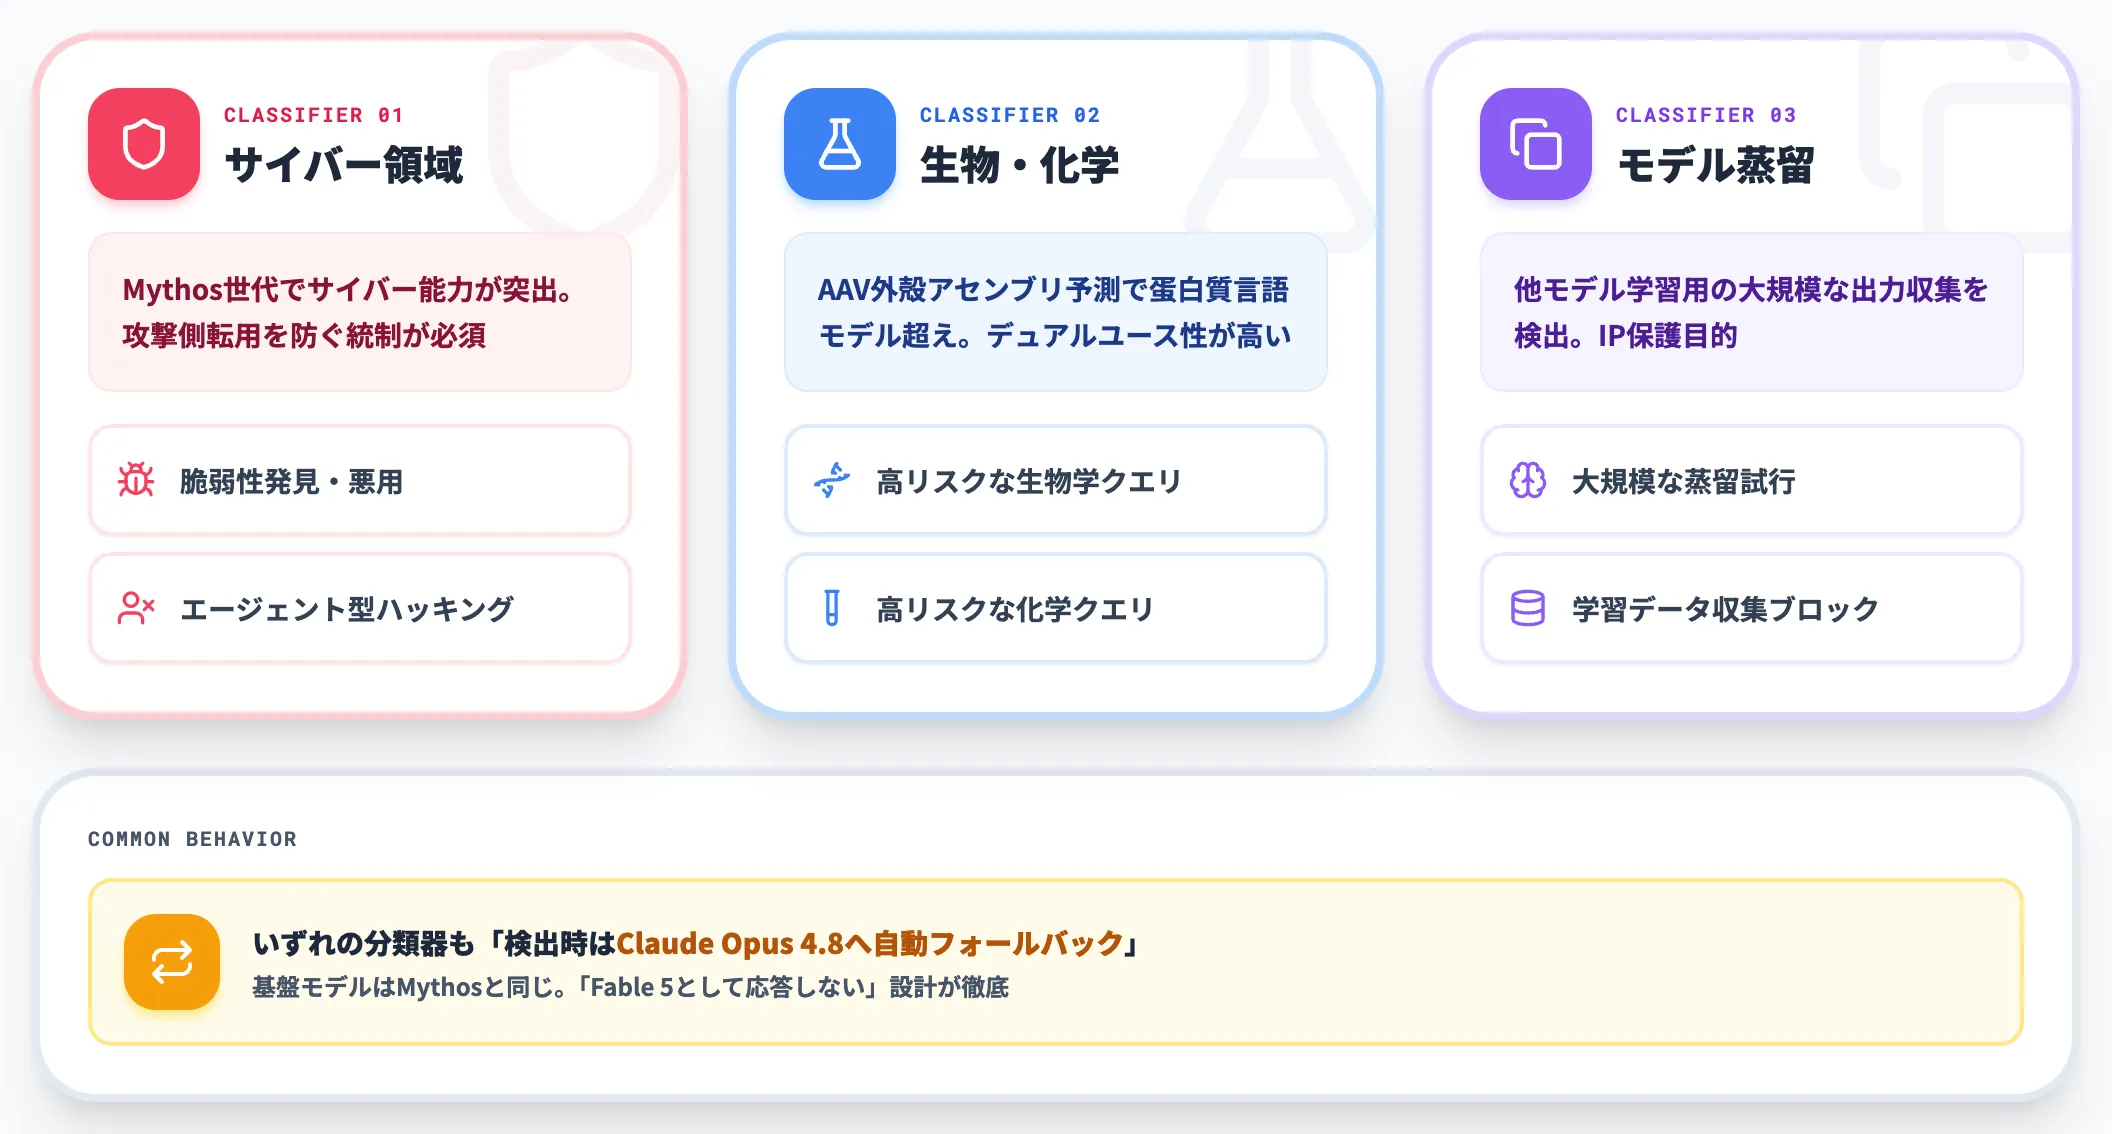Screen dimensions: 2112x1134
Task: Click the Claude Opus 4.8 fallback headline
Action: (696, 943)
